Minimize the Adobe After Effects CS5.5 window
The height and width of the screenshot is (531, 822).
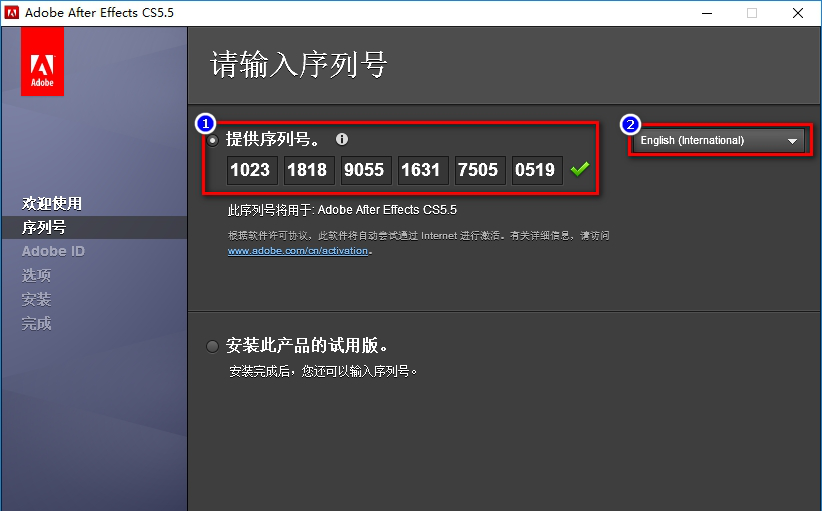tap(707, 13)
